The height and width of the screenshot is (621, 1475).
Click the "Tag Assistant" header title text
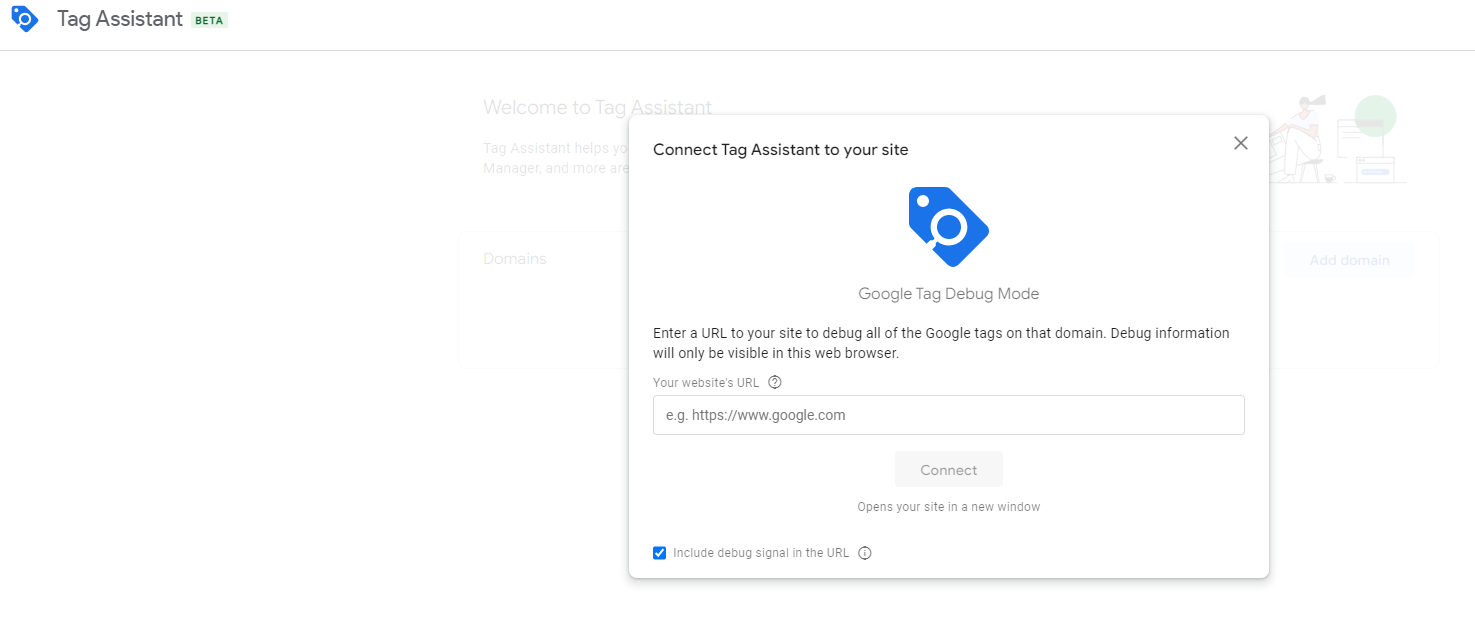coord(120,19)
